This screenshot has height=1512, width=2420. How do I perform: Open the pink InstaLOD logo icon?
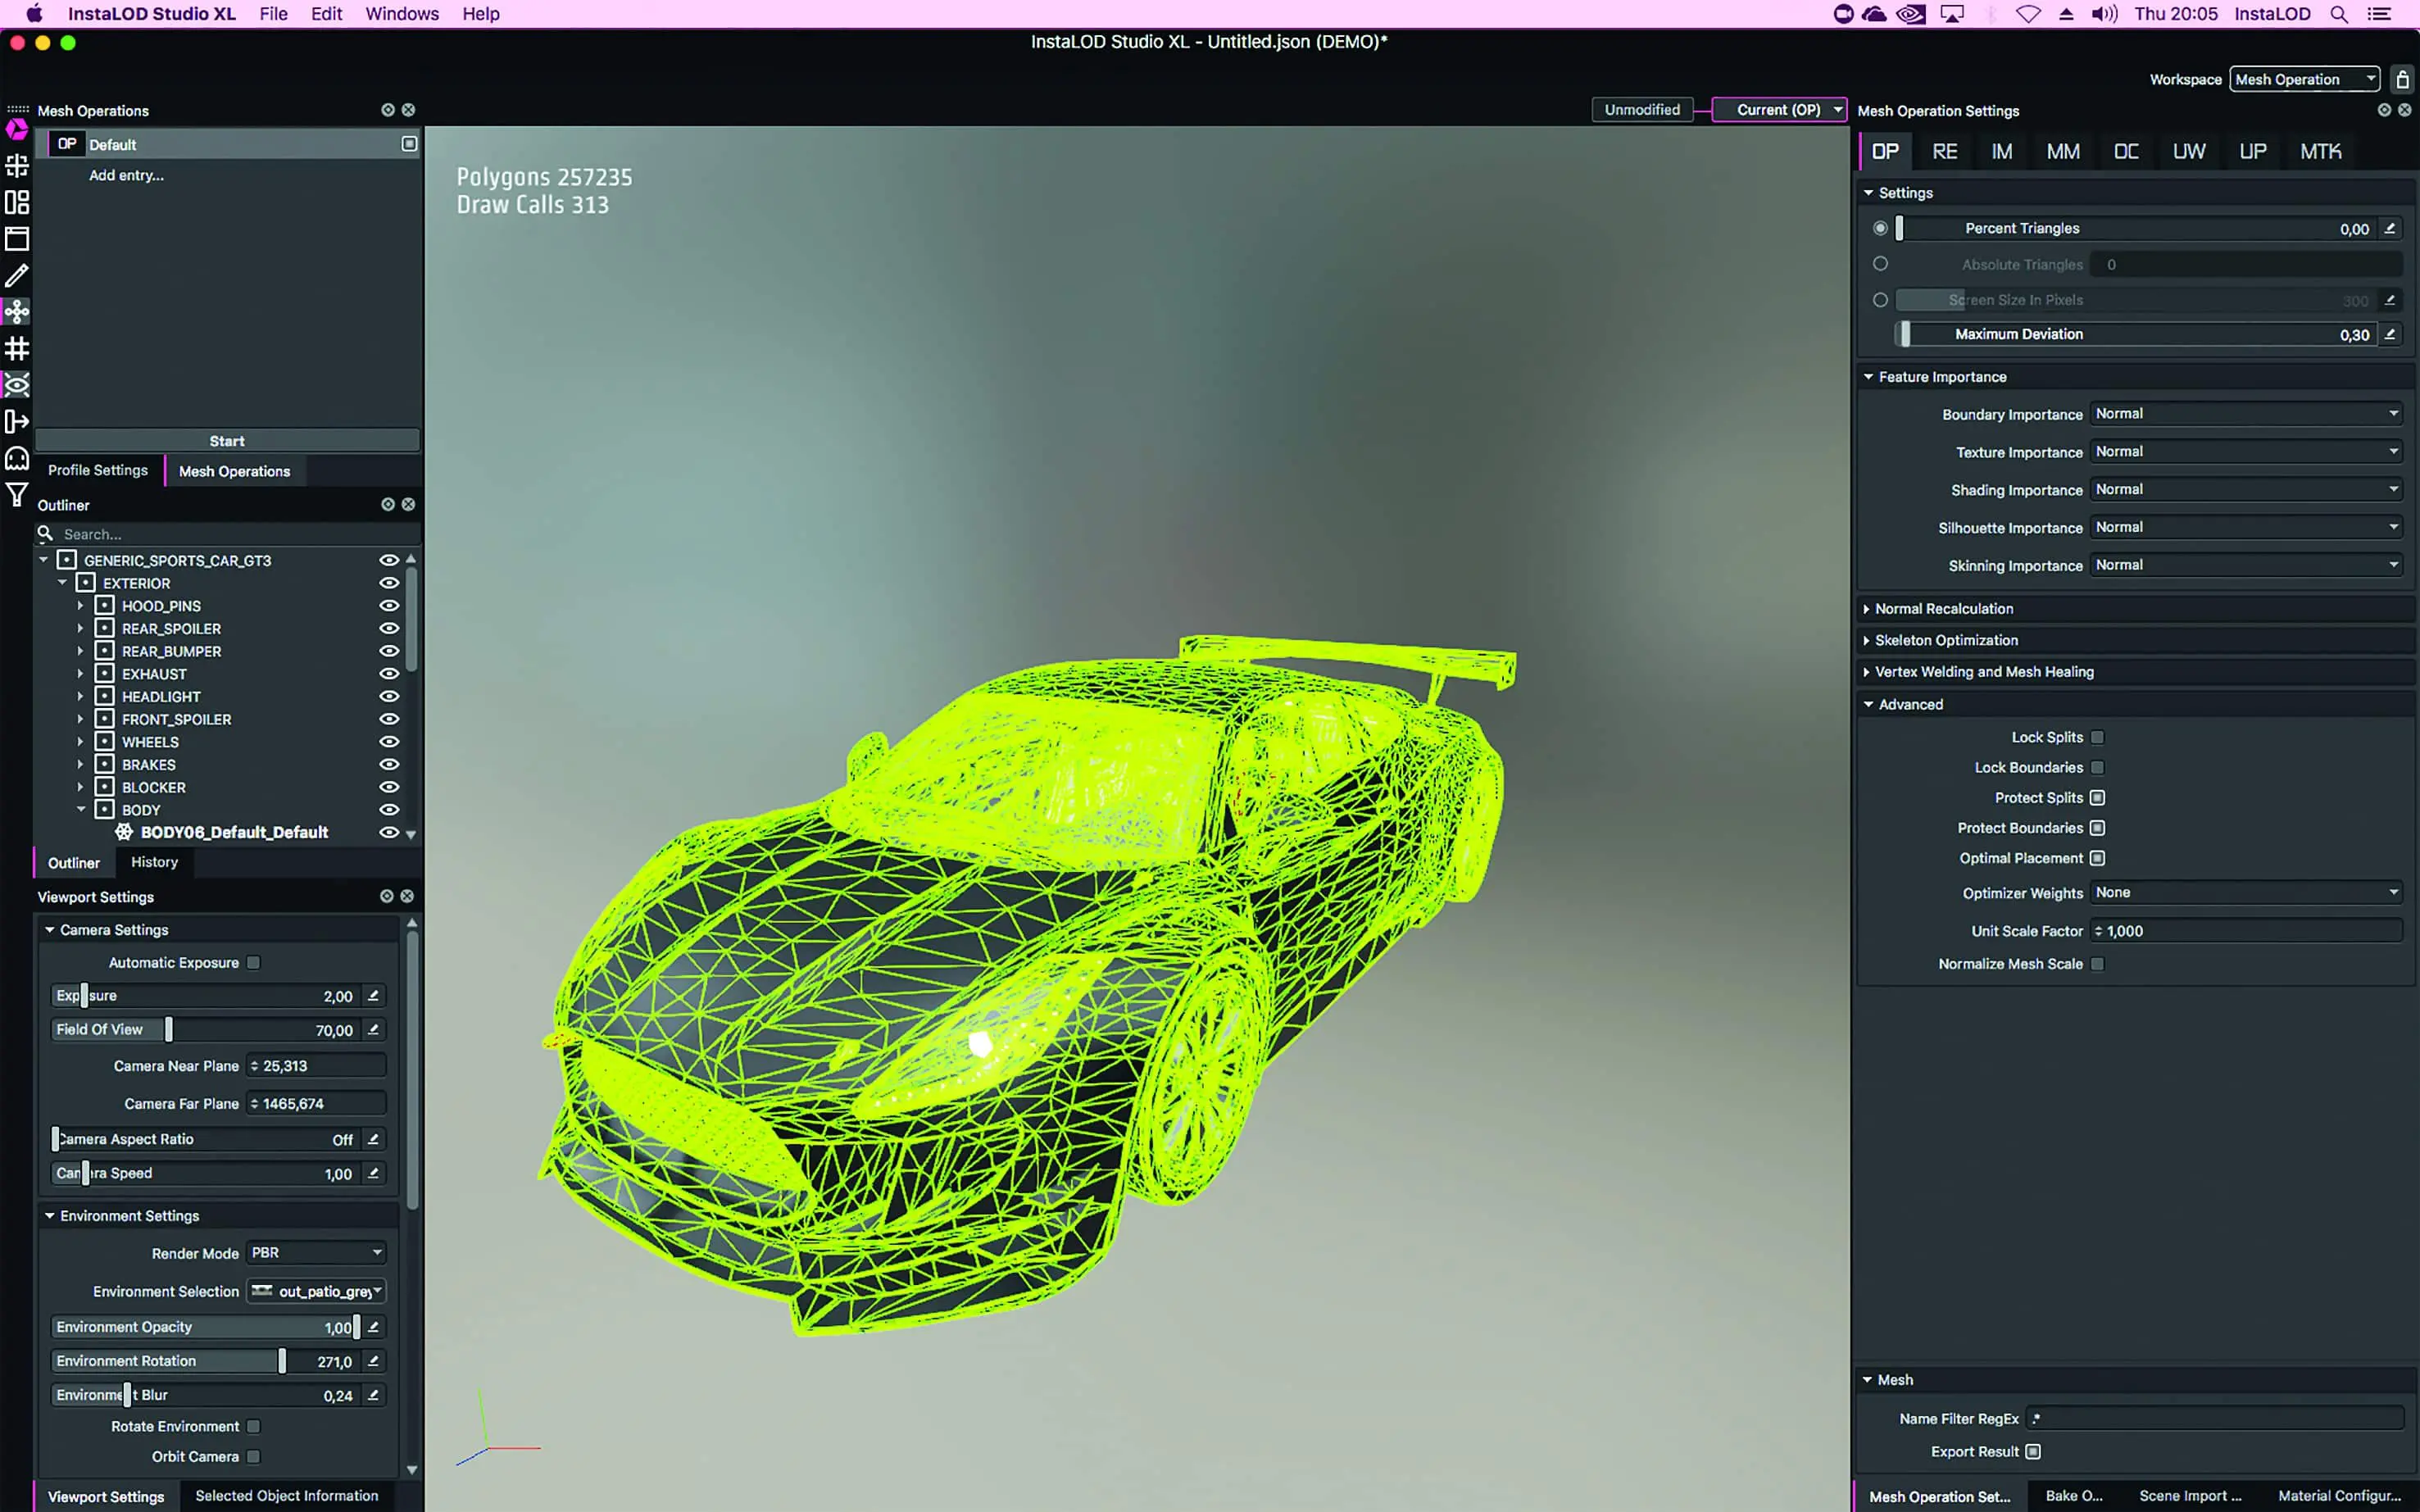[x=17, y=129]
